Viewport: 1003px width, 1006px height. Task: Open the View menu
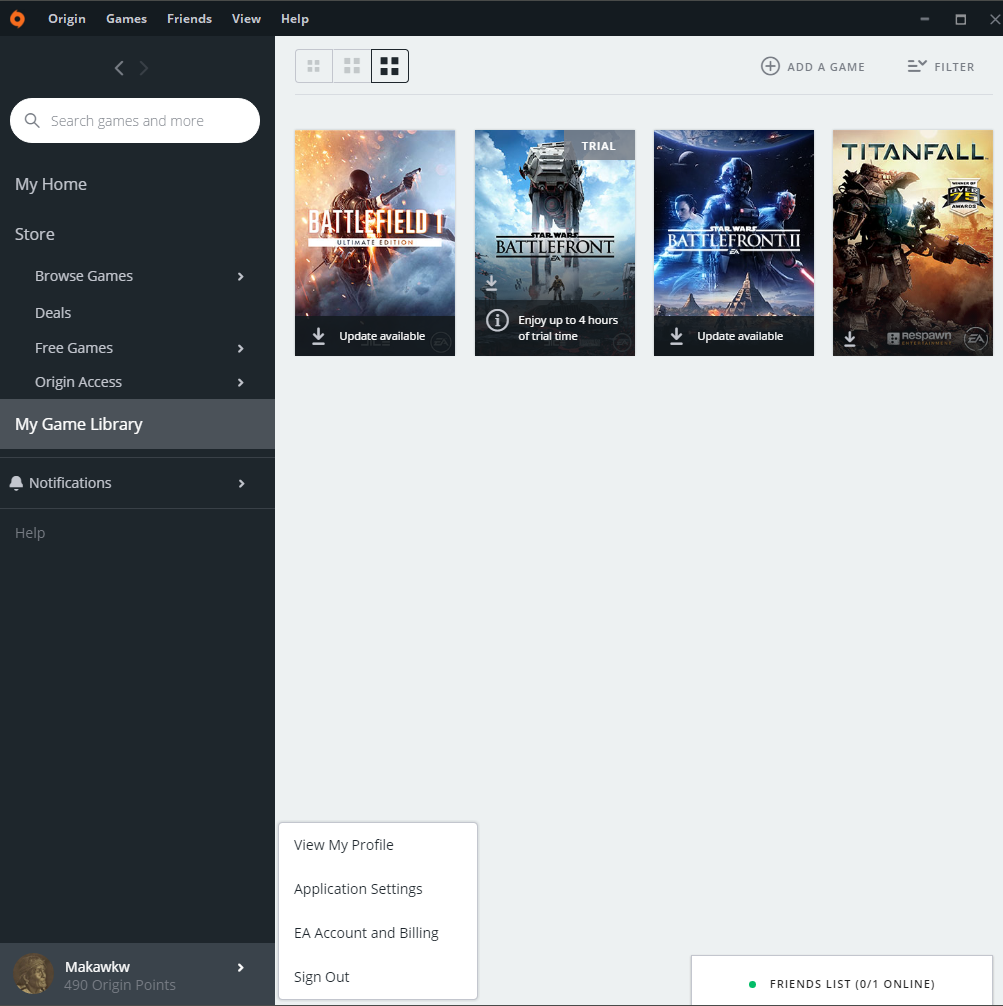pyautogui.click(x=246, y=19)
